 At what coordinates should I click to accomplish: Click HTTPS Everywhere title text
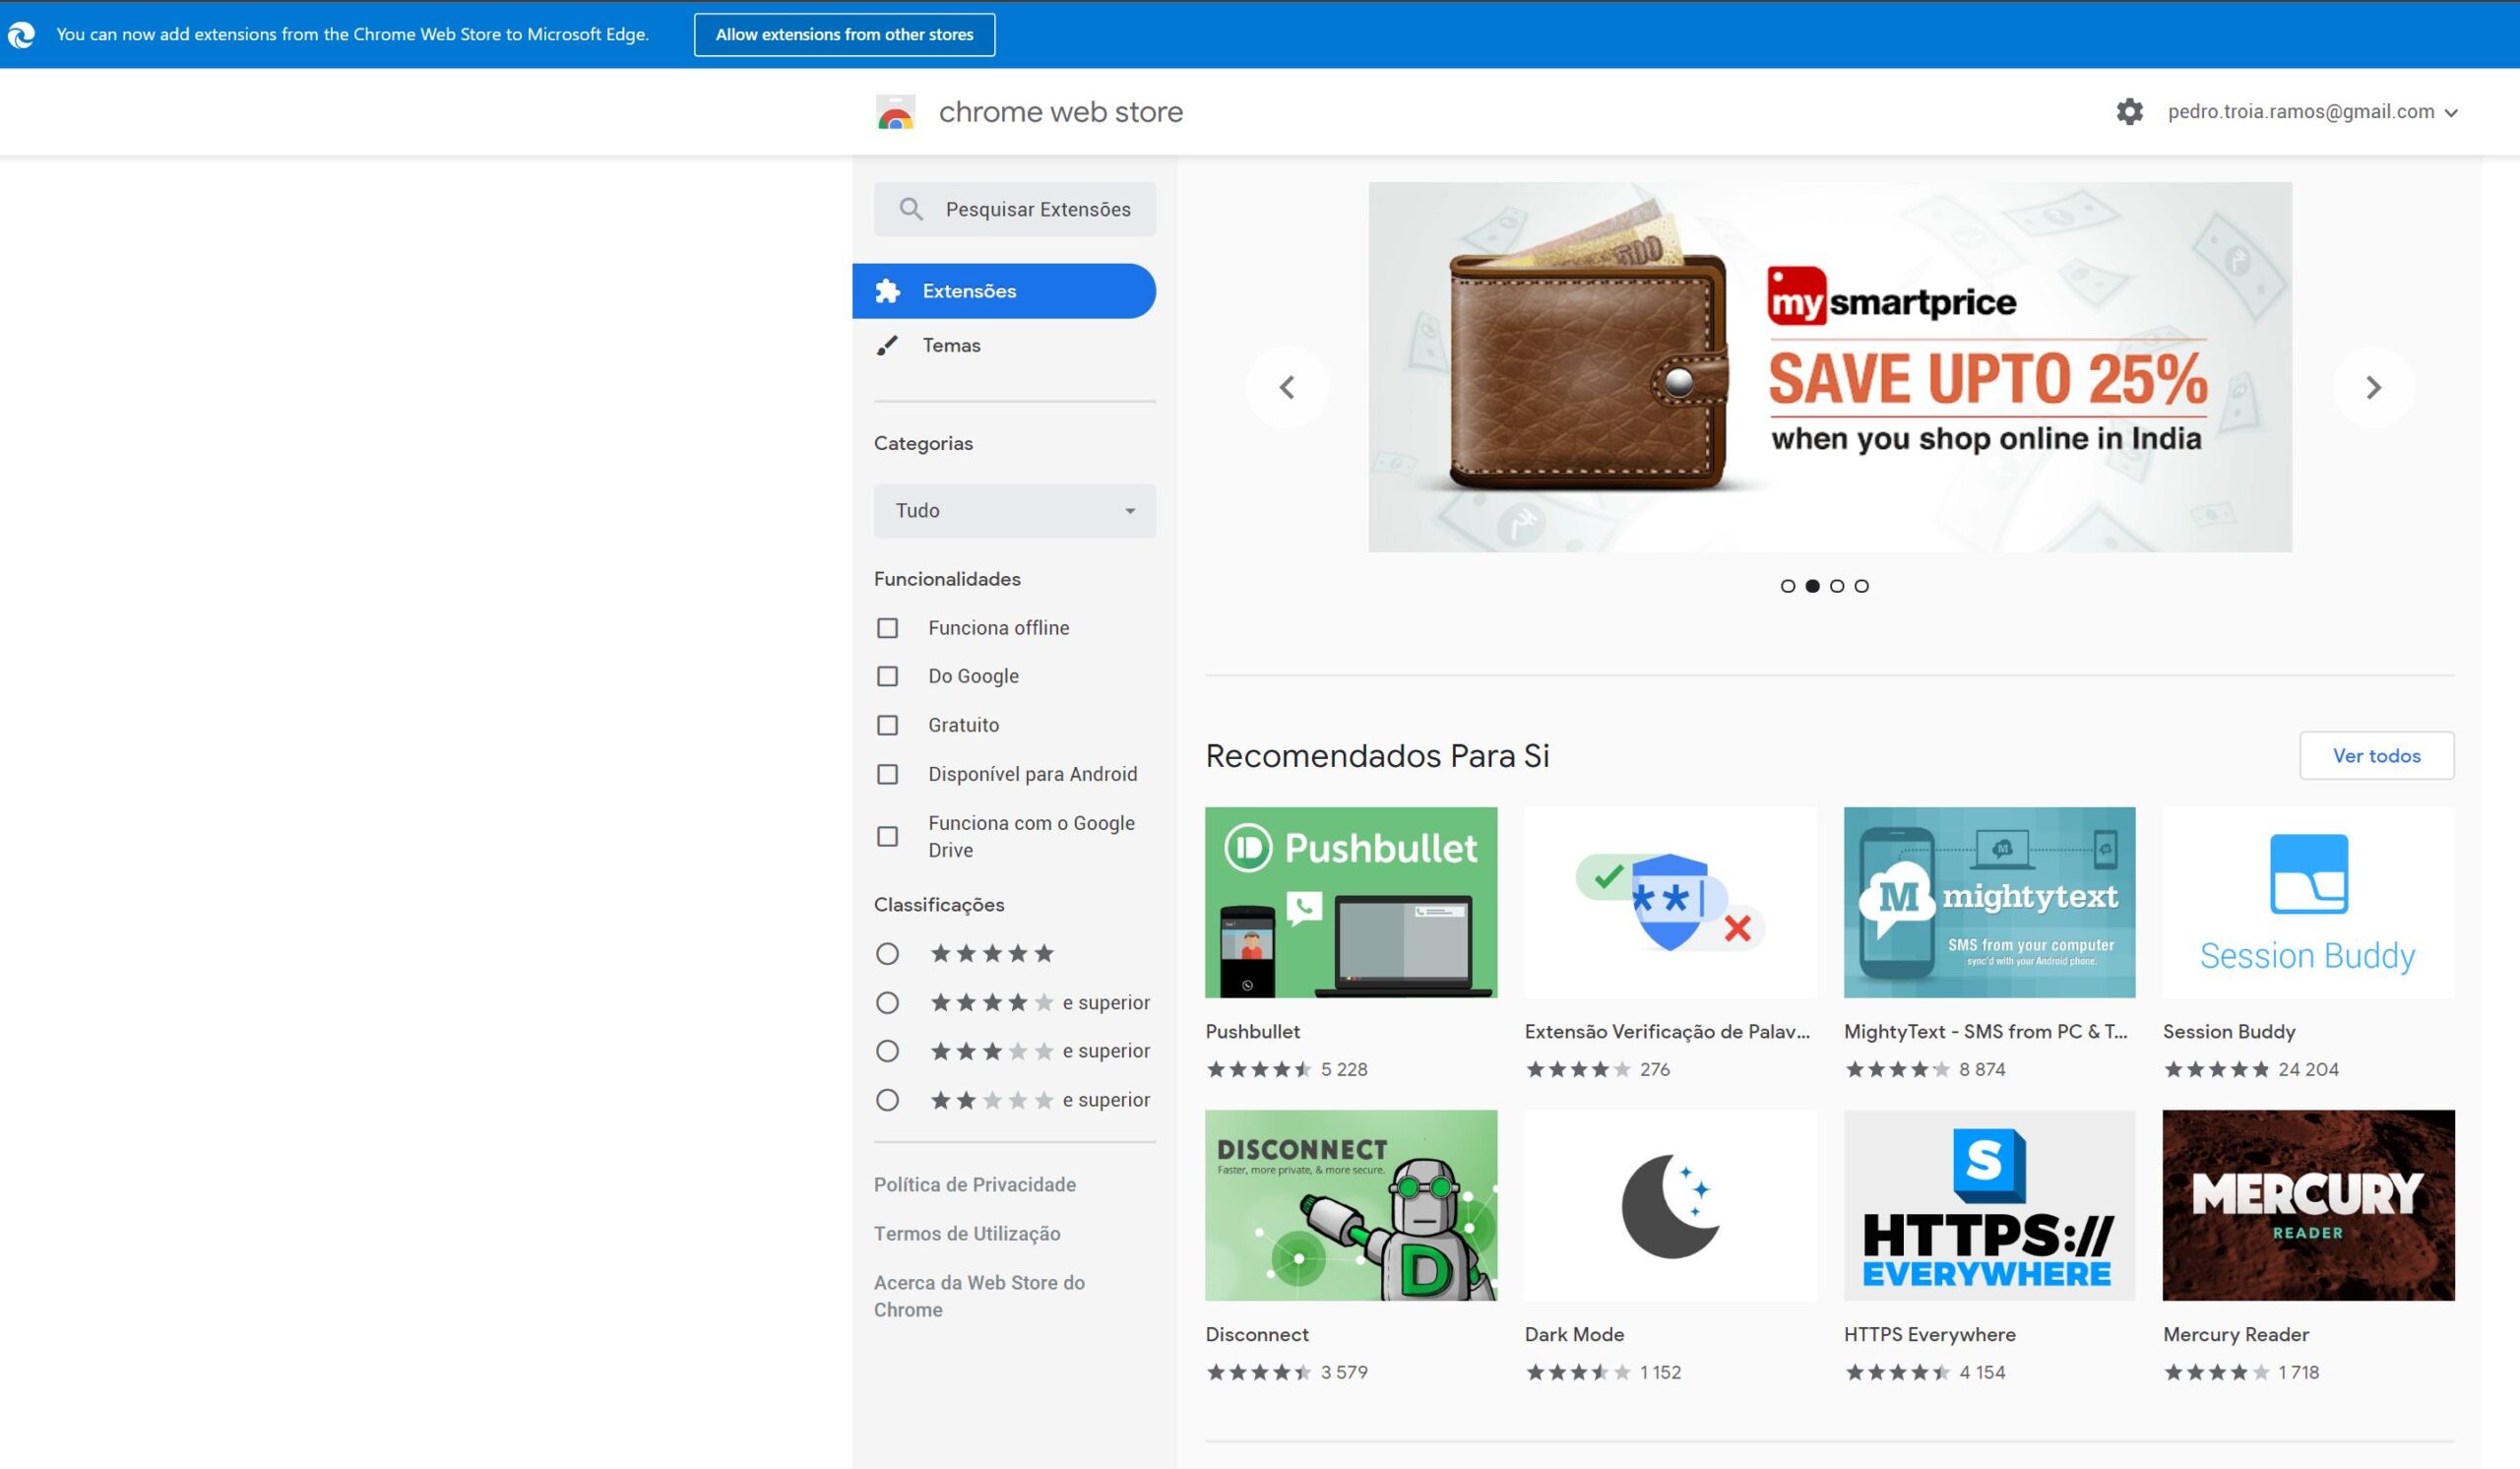point(1929,1334)
